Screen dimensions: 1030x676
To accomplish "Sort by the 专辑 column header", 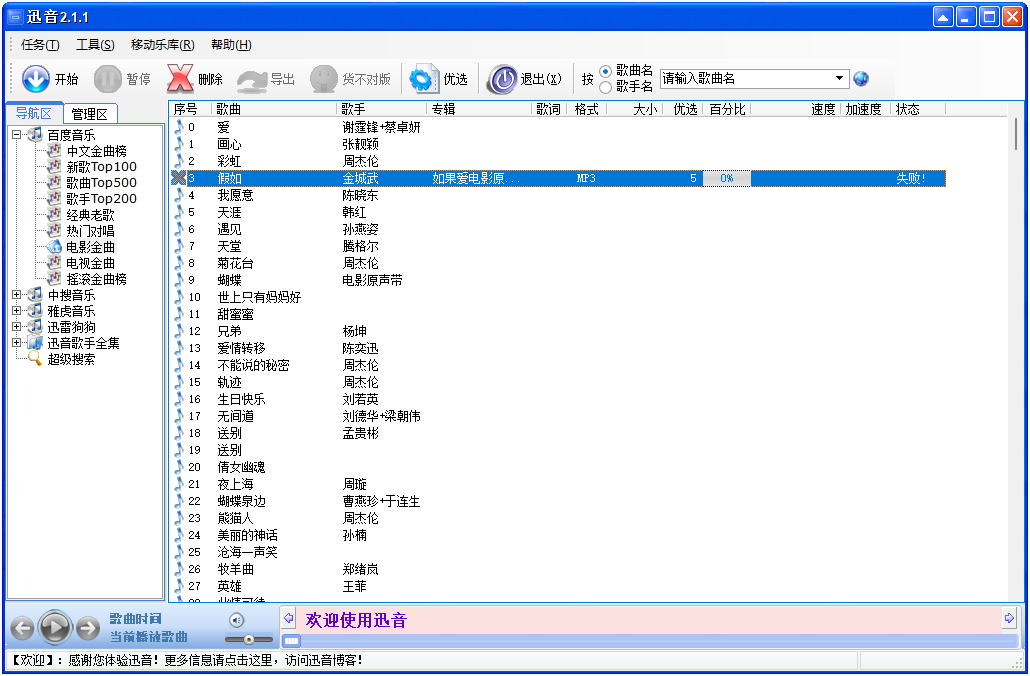I will pos(479,109).
